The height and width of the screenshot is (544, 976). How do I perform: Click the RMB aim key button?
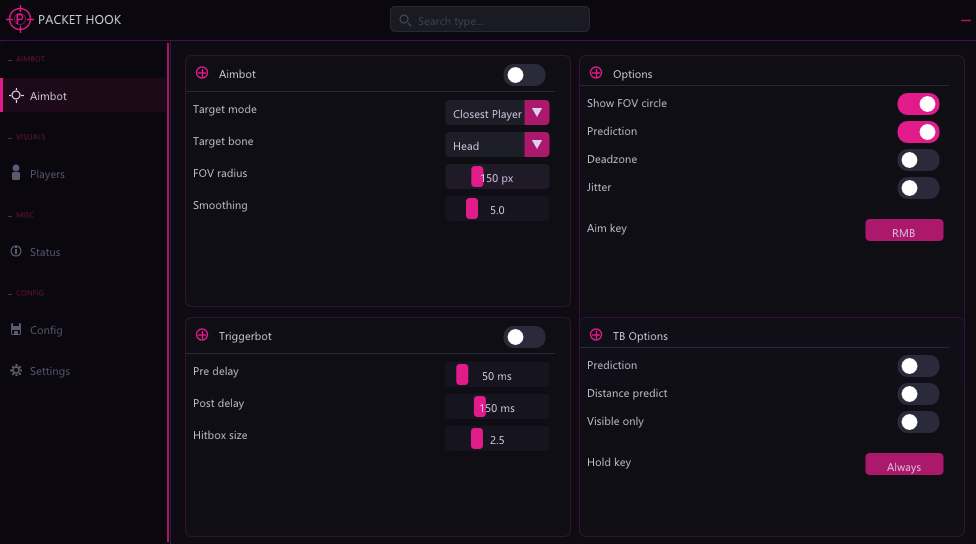[904, 230]
